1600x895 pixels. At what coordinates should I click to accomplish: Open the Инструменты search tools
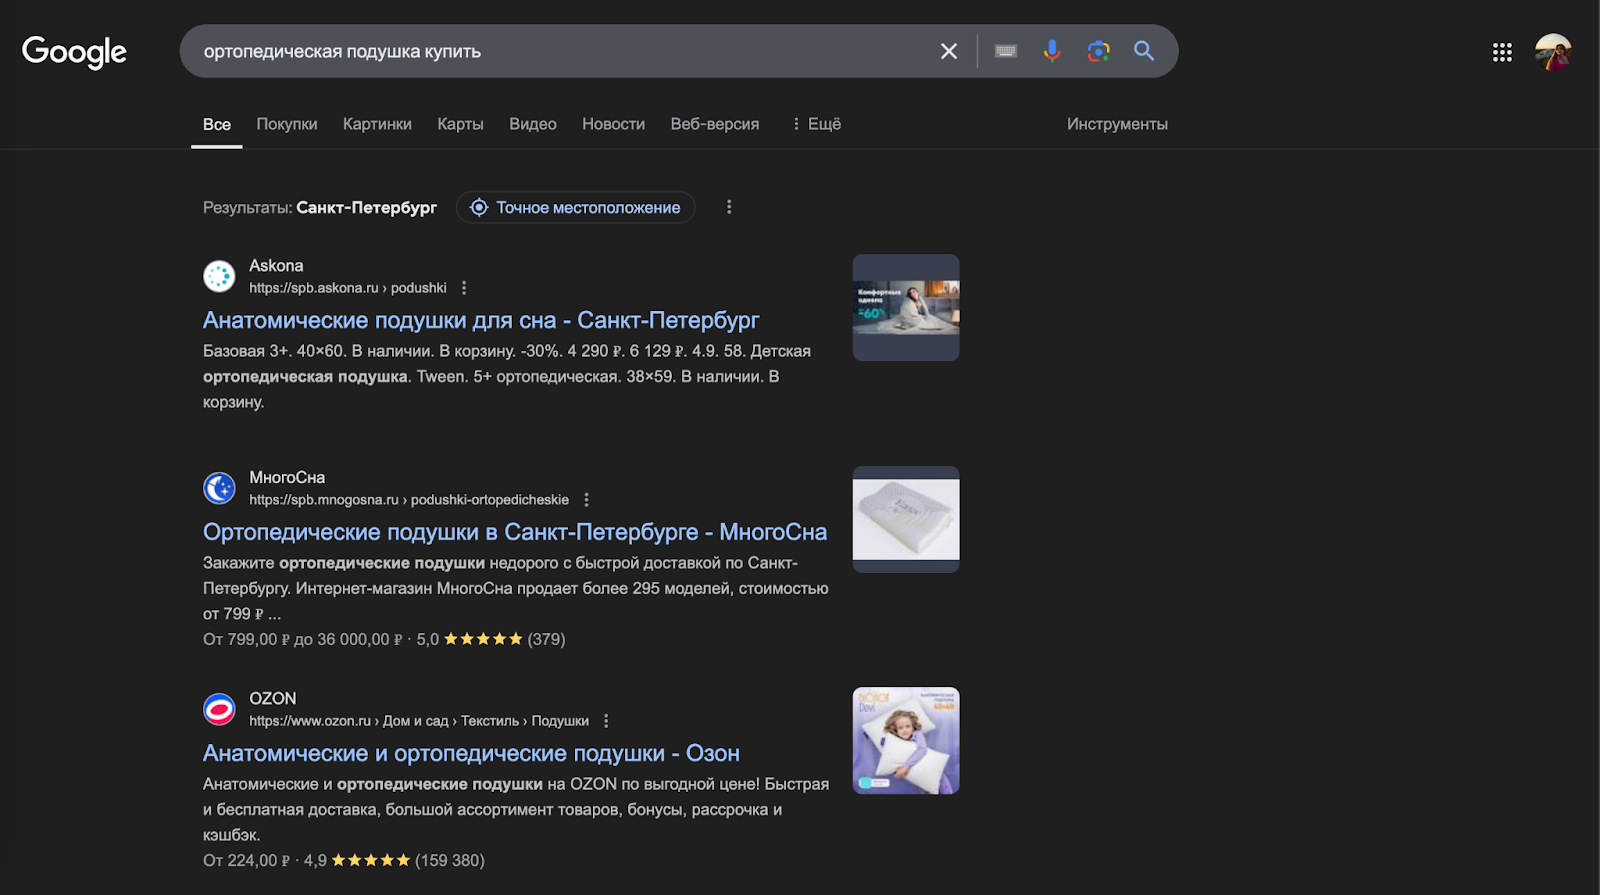point(1117,124)
